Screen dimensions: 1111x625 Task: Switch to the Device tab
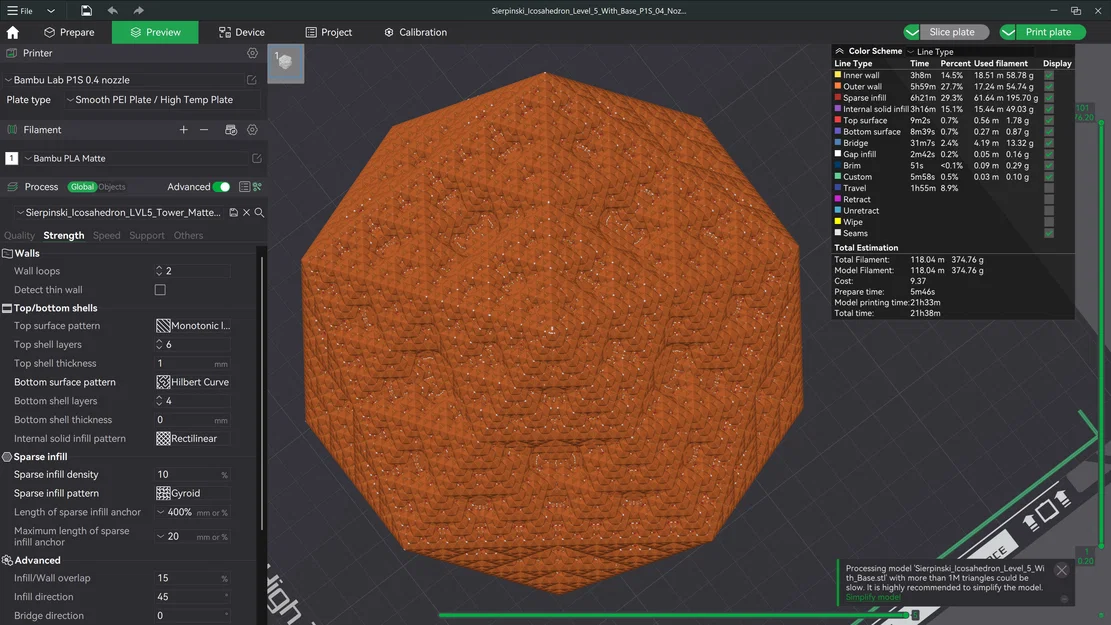pos(240,31)
